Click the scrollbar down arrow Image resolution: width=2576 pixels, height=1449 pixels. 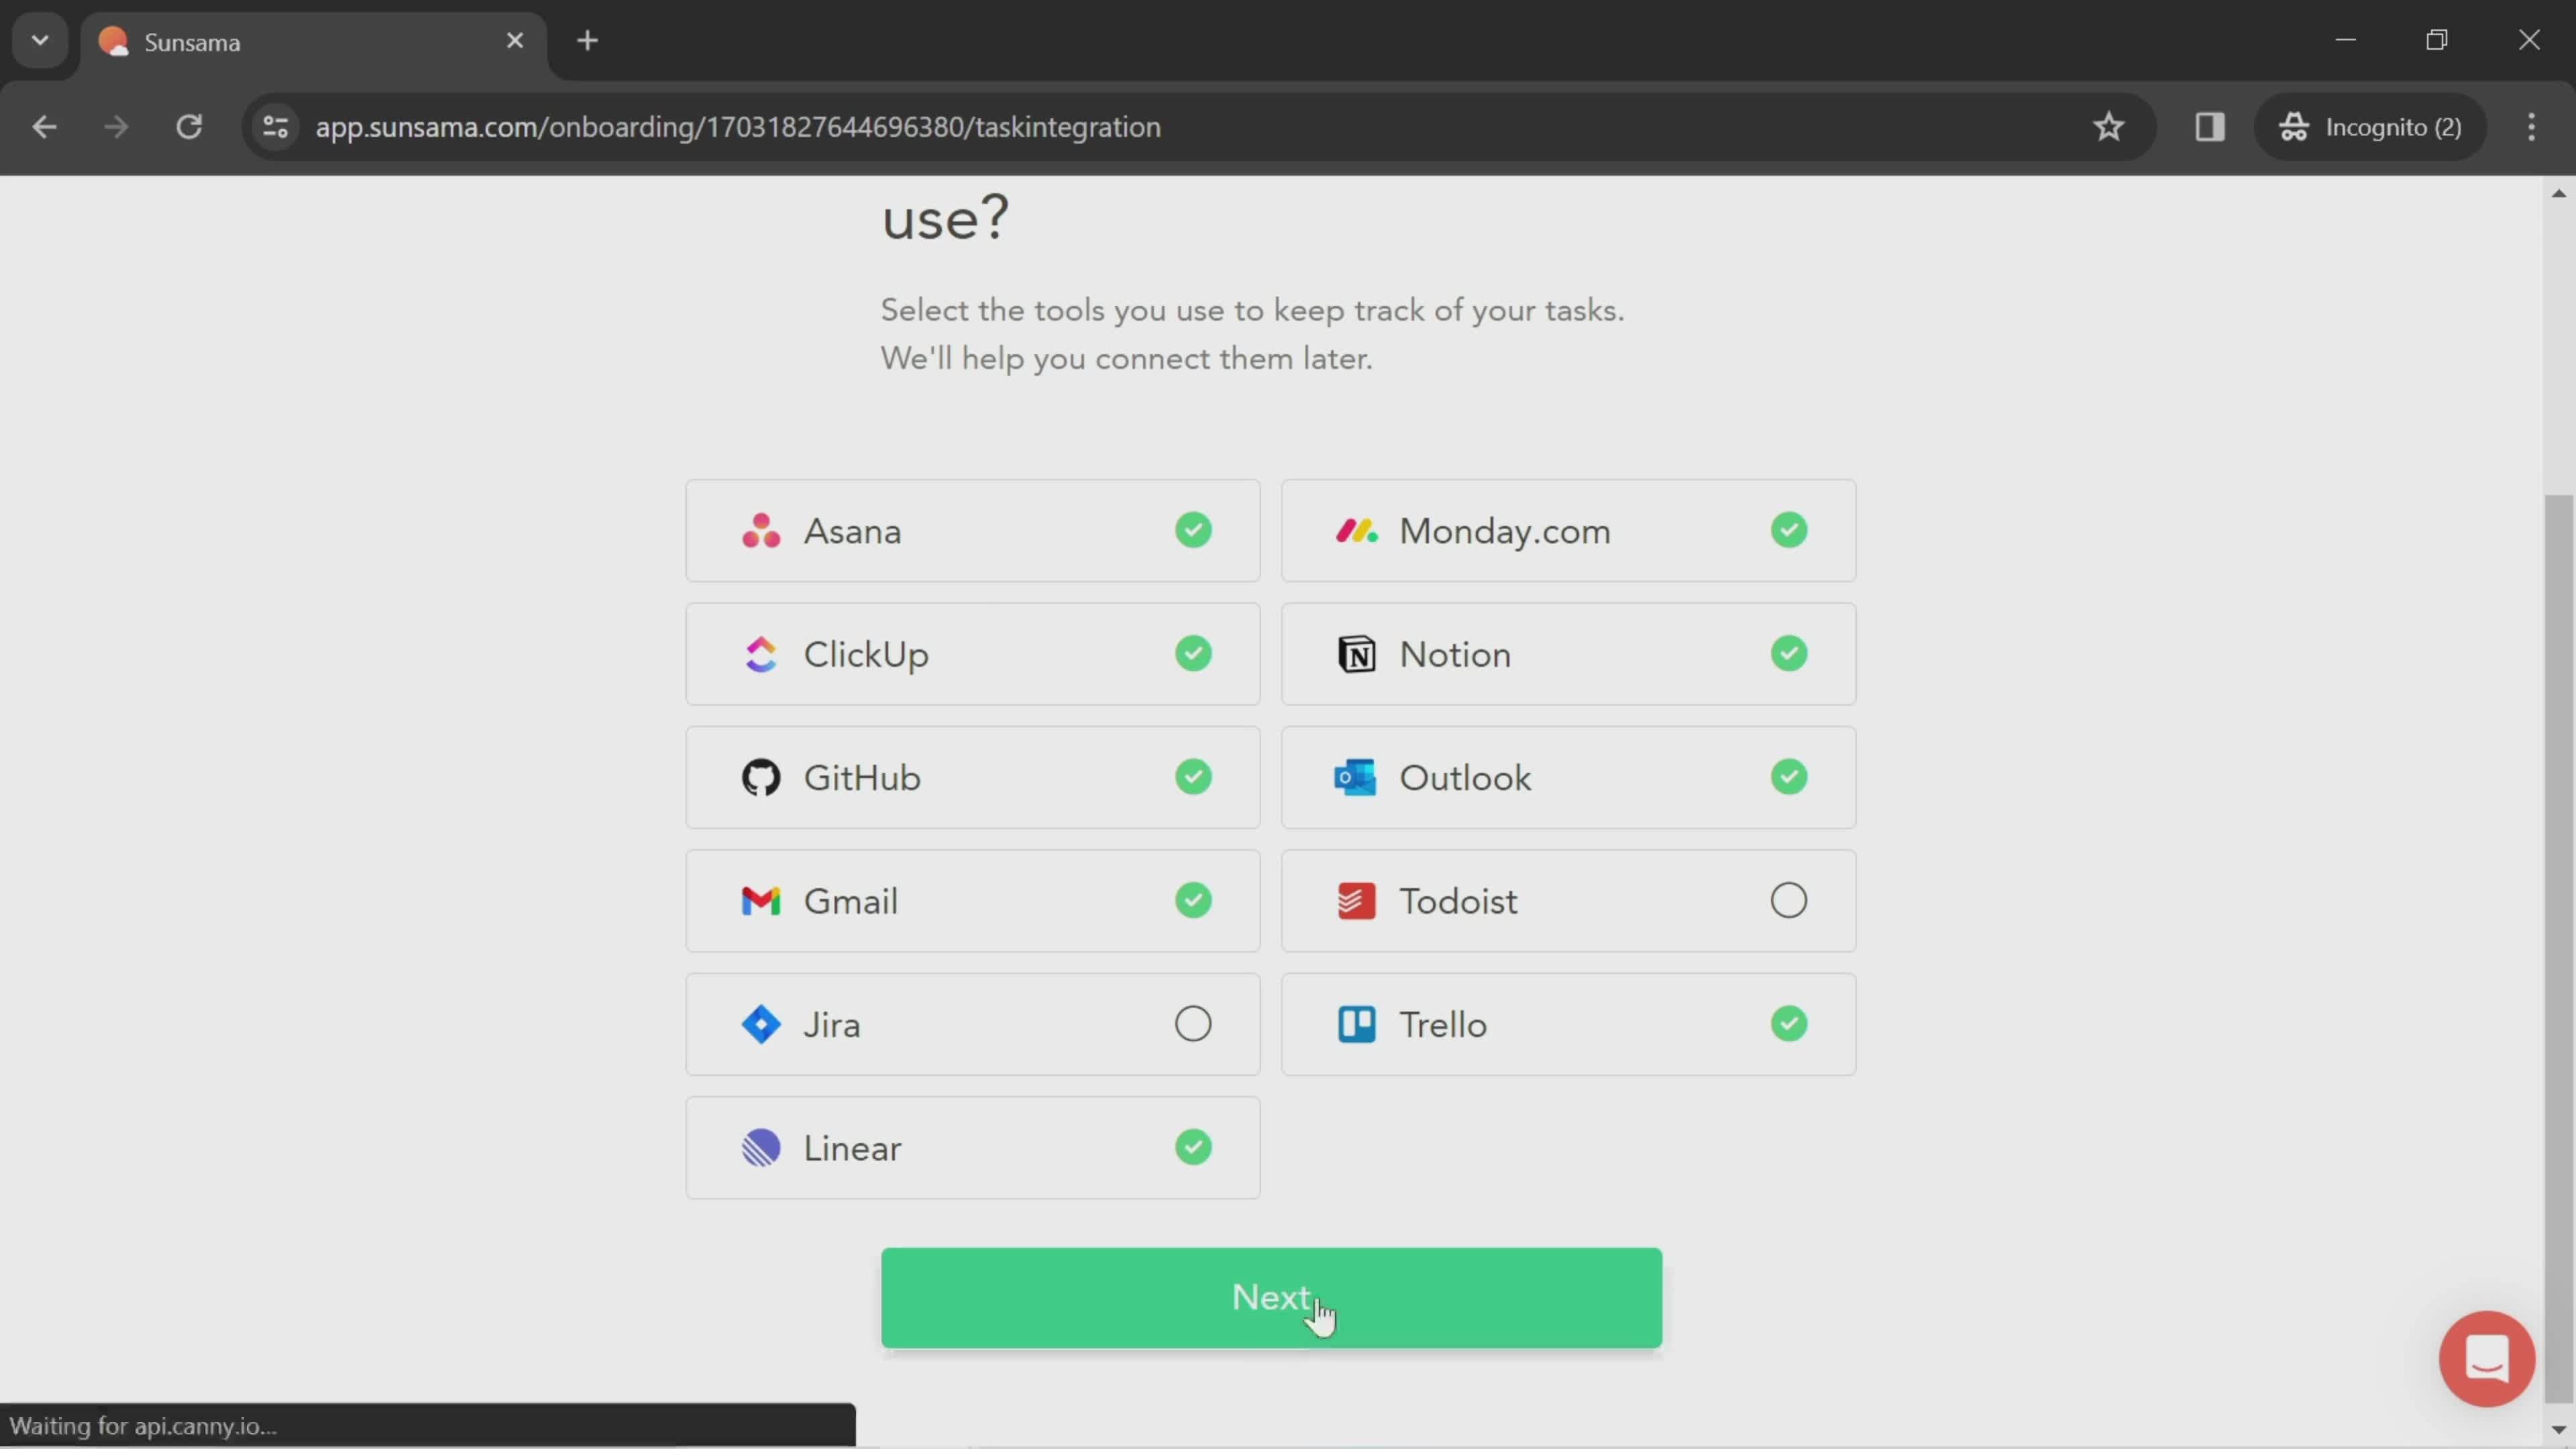(x=2559, y=1430)
